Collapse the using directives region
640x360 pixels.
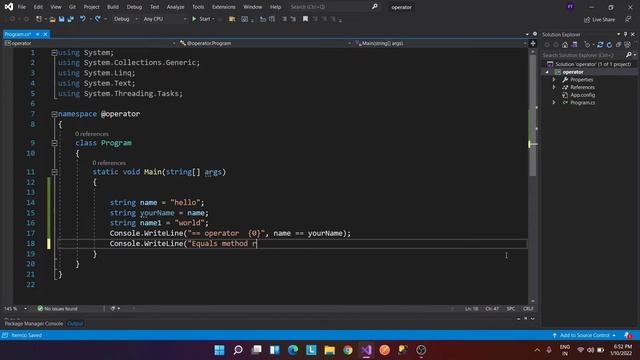pyautogui.click(x=54, y=53)
